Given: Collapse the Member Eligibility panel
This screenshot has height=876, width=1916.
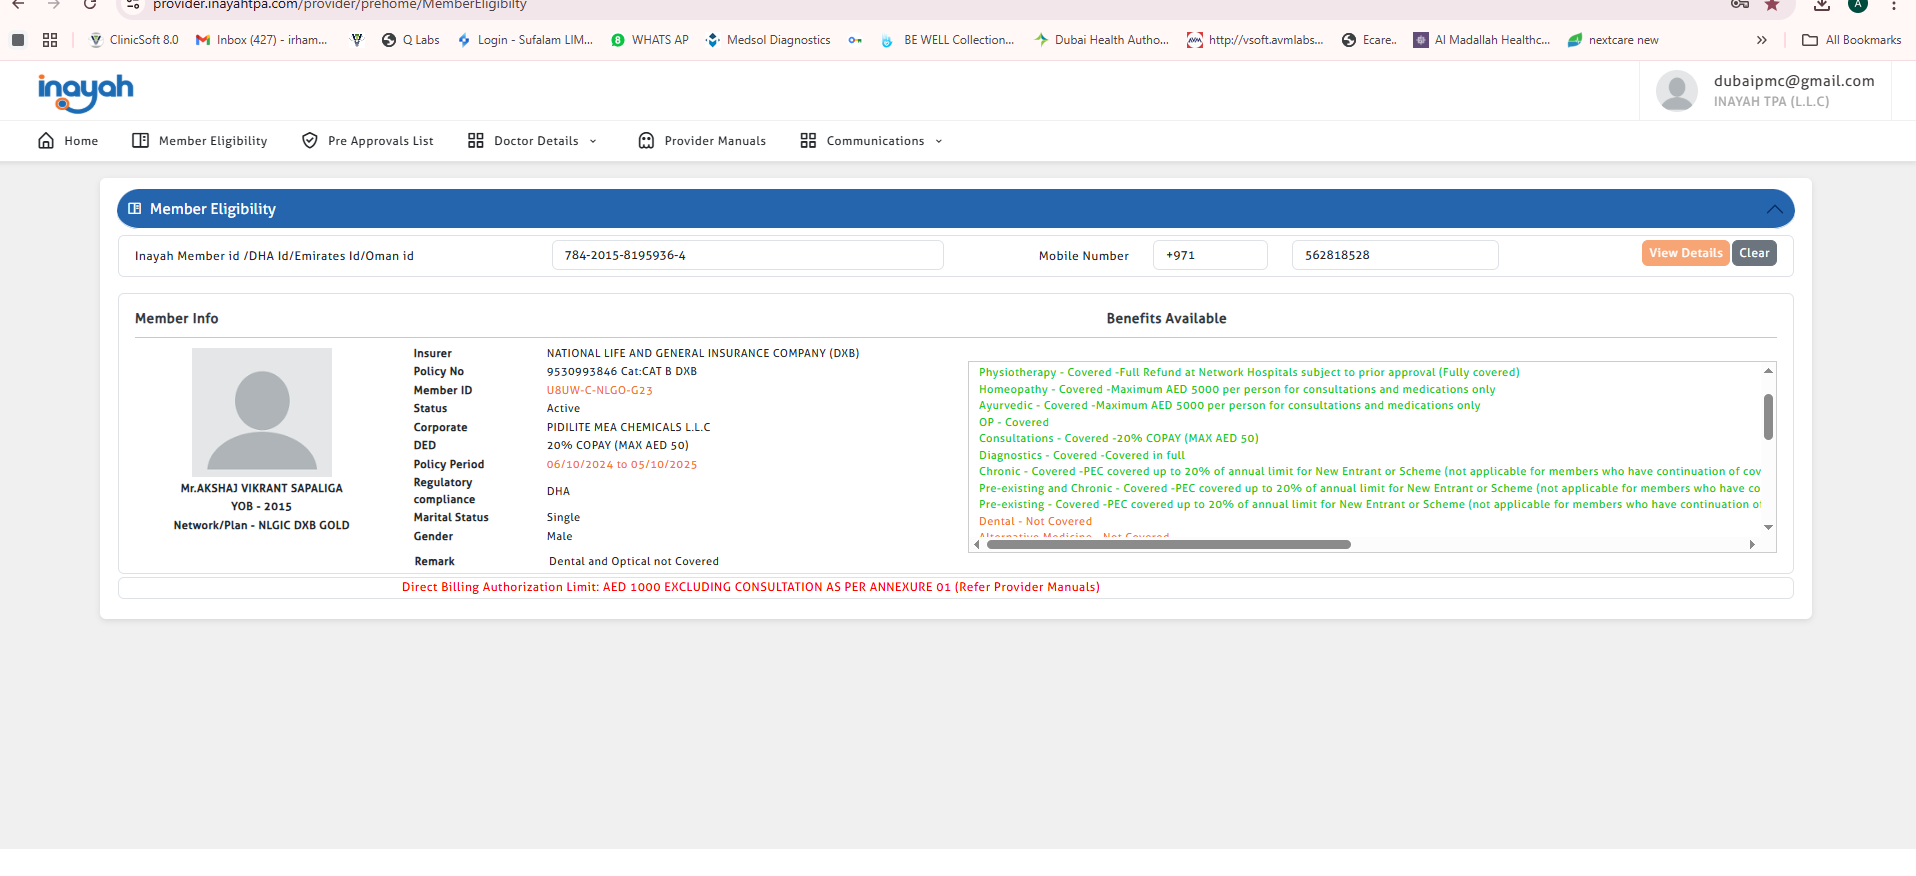Looking at the screenshot, I should click(x=1774, y=209).
